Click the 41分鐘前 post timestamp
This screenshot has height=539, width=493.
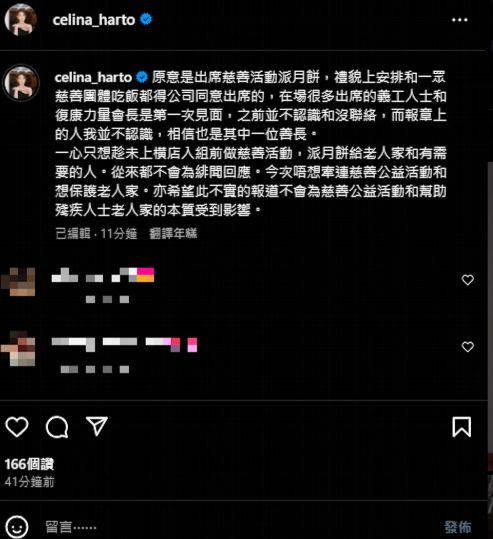(x=30, y=482)
